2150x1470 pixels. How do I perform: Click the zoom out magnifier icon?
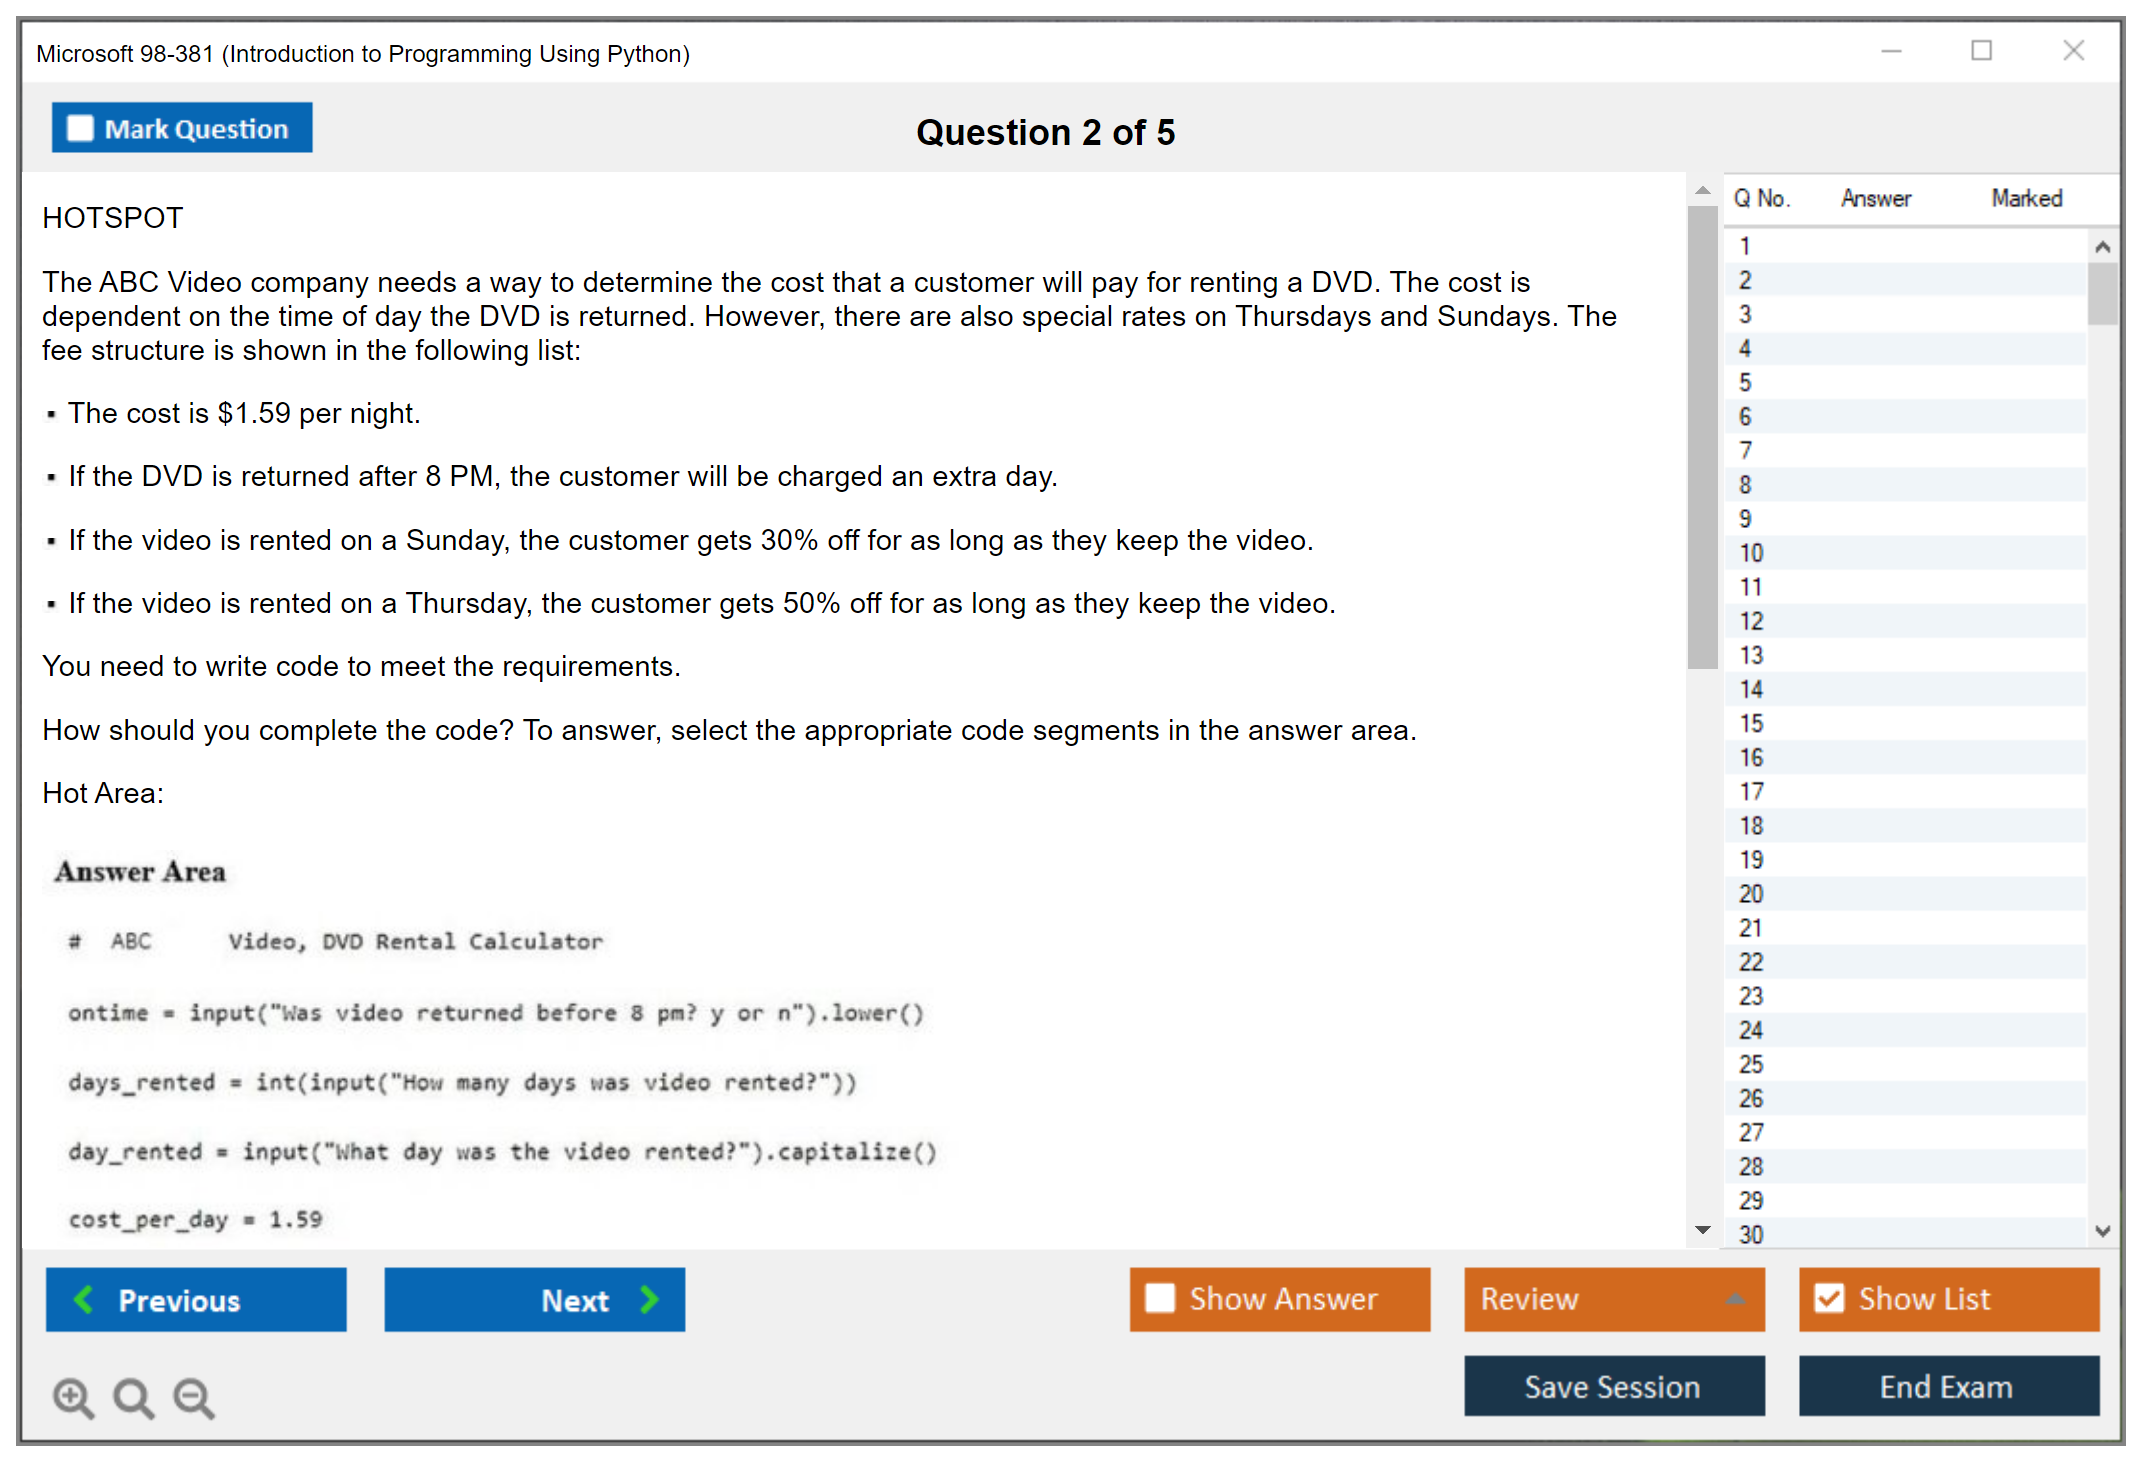pos(193,1397)
